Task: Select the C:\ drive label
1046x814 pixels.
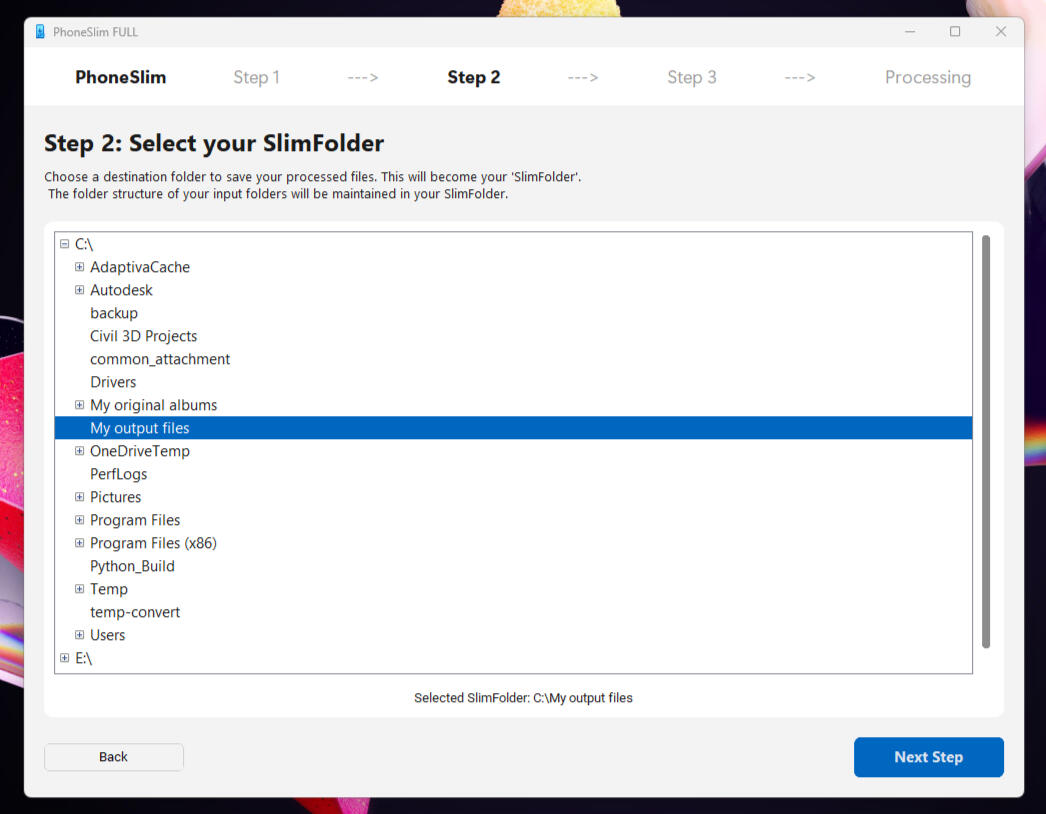Action: point(84,244)
